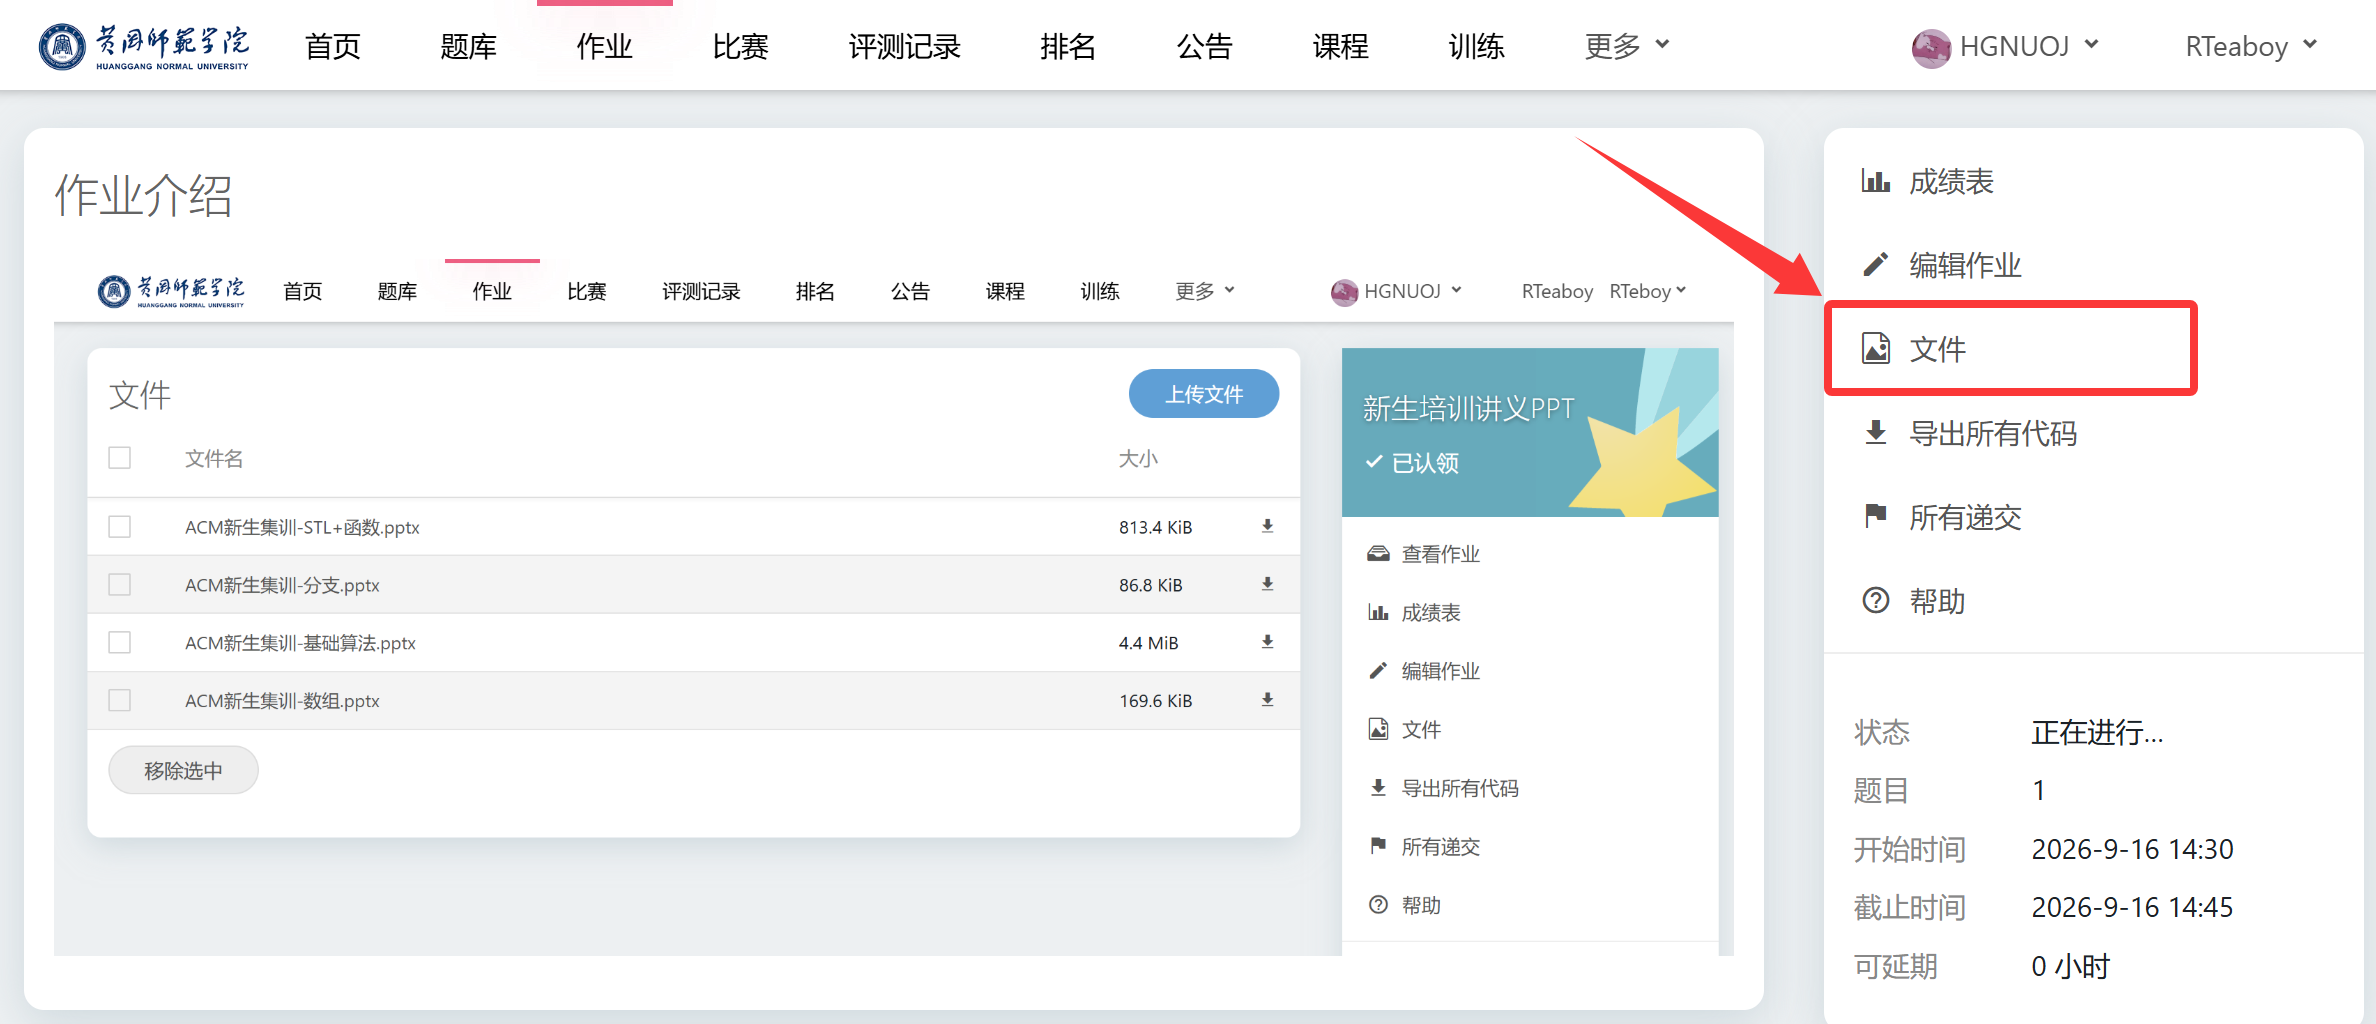
Task: Click the 新生培训讲义PPT card title
Action: 1468,408
